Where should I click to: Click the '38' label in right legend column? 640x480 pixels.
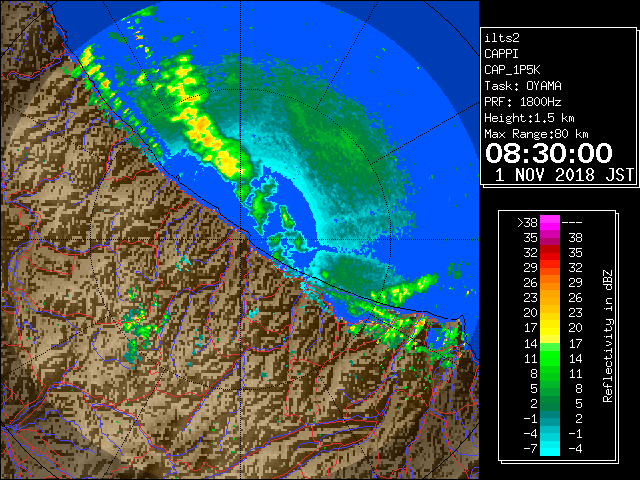click(x=575, y=238)
